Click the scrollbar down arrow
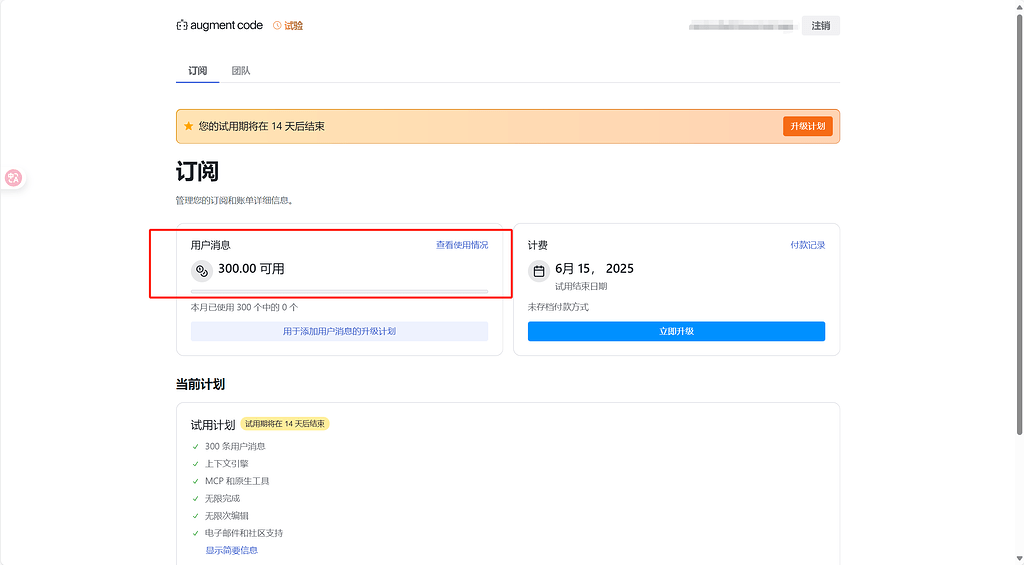 tap(1019, 559)
